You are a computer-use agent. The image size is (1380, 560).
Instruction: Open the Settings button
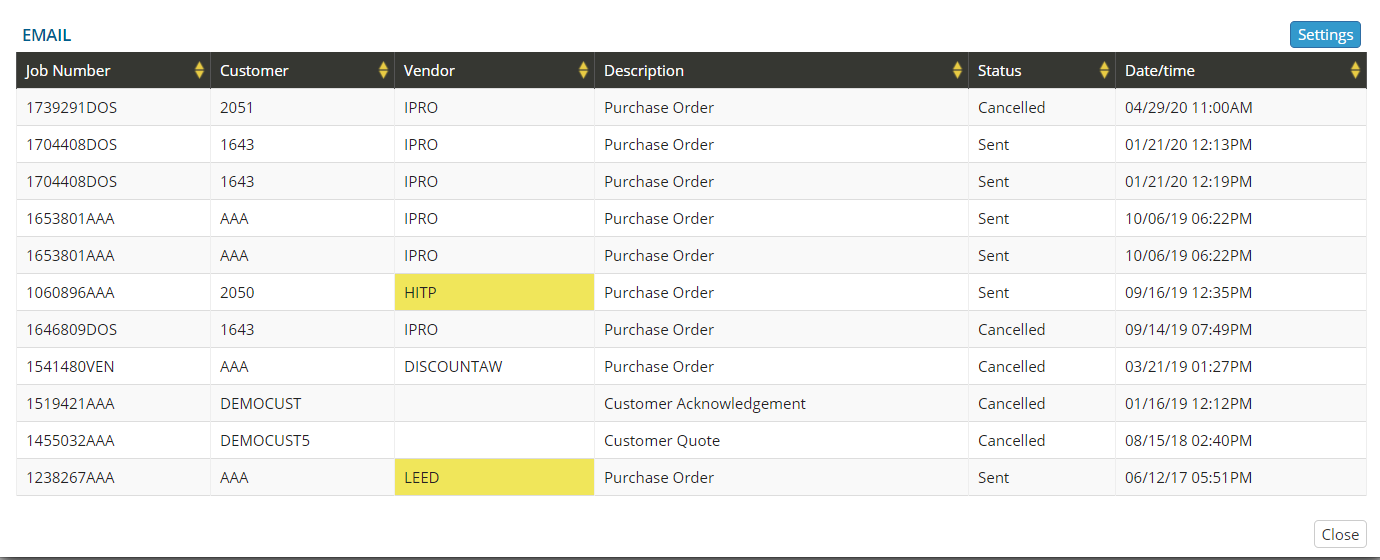click(x=1324, y=35)
